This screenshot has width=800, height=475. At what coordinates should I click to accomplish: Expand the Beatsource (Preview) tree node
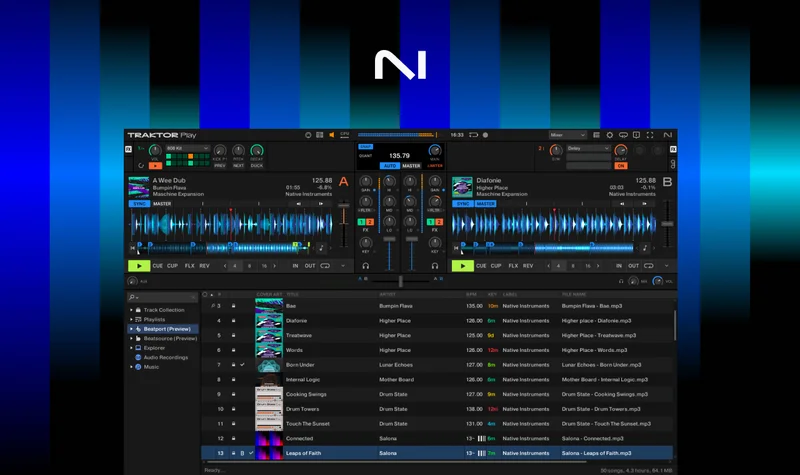[131, 338]
